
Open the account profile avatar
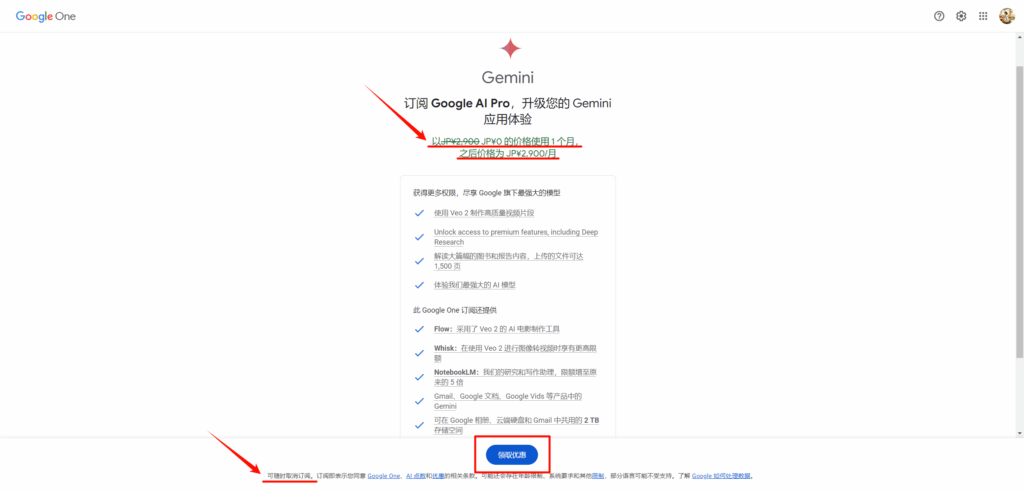click(1006, 16)
